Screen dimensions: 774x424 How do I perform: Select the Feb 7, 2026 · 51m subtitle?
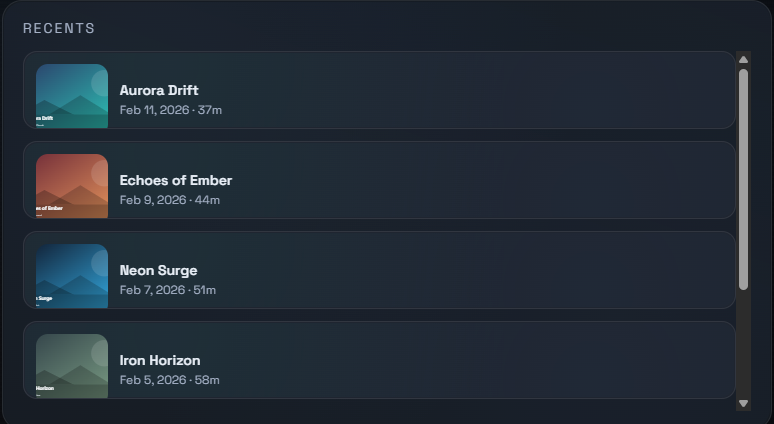pos(168,289)
